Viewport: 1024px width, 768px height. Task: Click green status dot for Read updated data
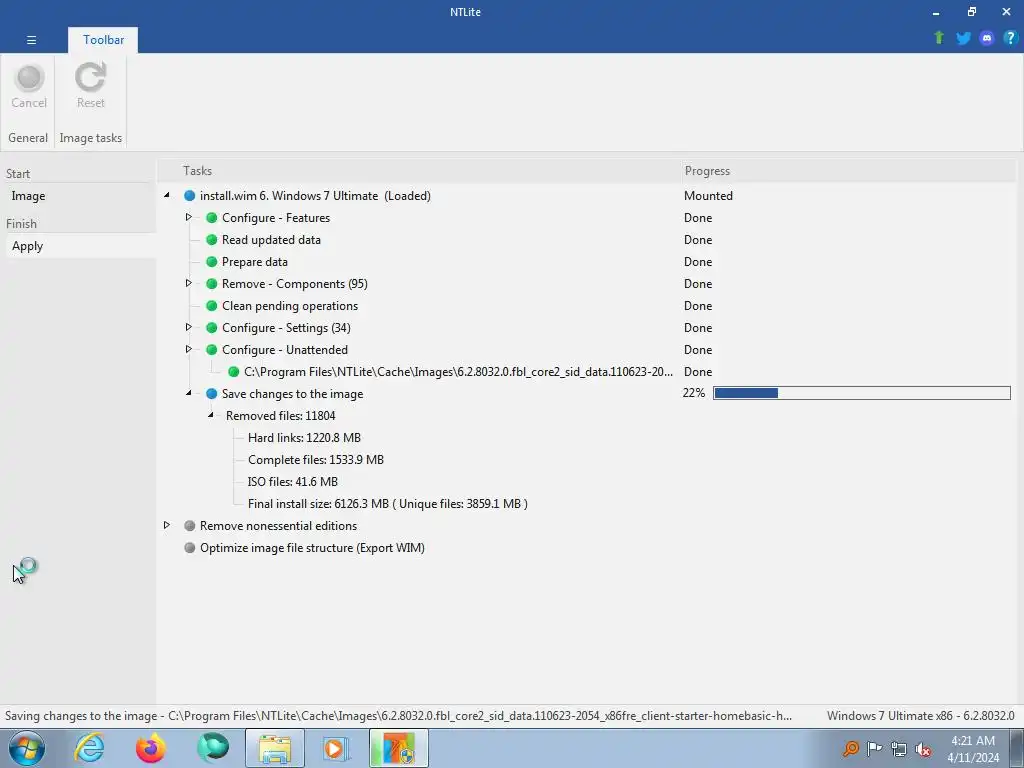[212, 240]
